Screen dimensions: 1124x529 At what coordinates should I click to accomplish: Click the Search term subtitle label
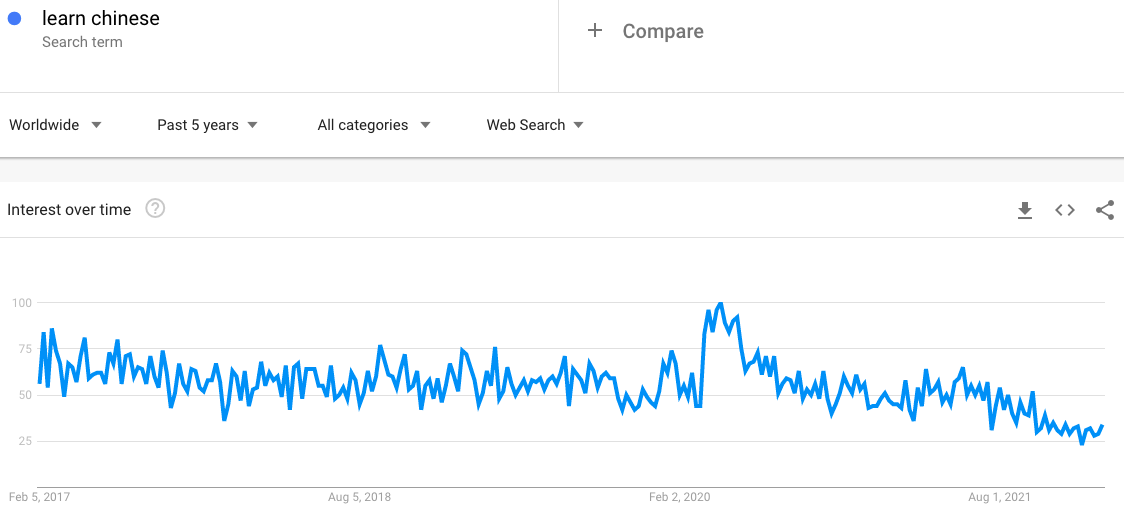[82, 42]
